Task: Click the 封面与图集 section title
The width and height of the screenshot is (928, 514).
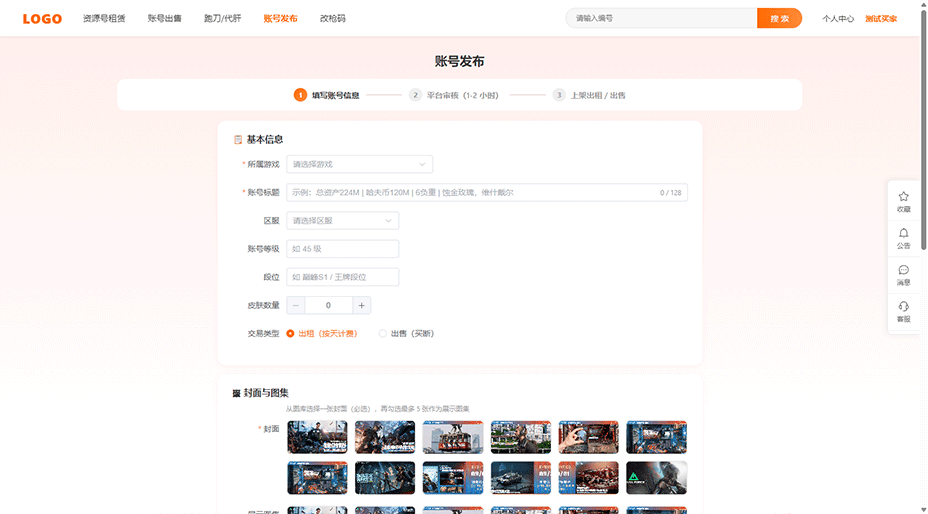Action: coord(266,393)
